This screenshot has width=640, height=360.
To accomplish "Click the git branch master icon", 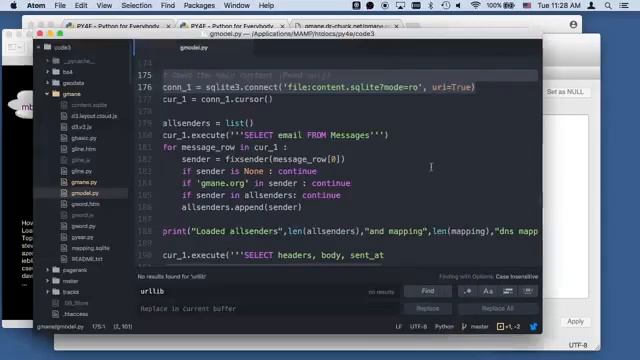I will click(x=464, y=327).
